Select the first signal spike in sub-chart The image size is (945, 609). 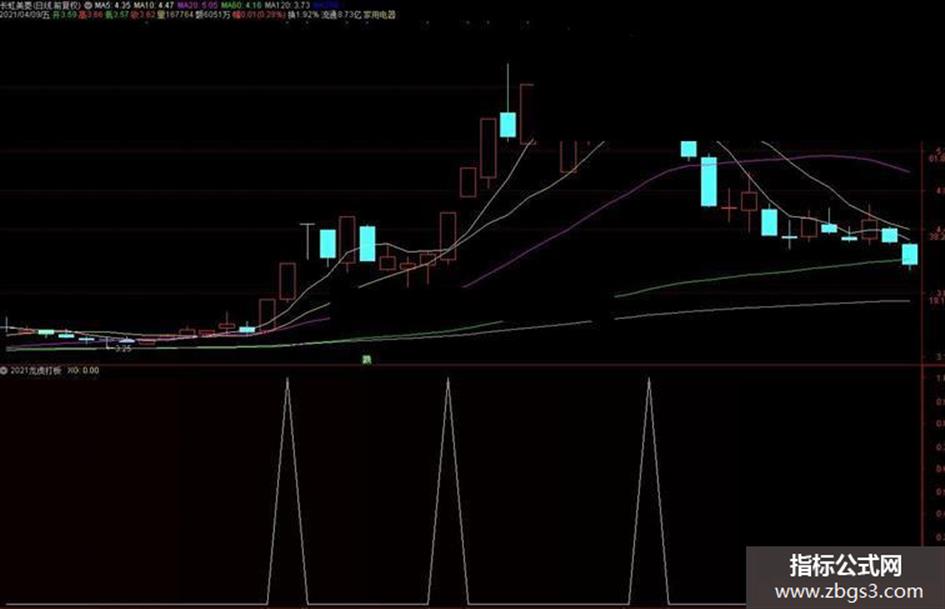[287, 491]
